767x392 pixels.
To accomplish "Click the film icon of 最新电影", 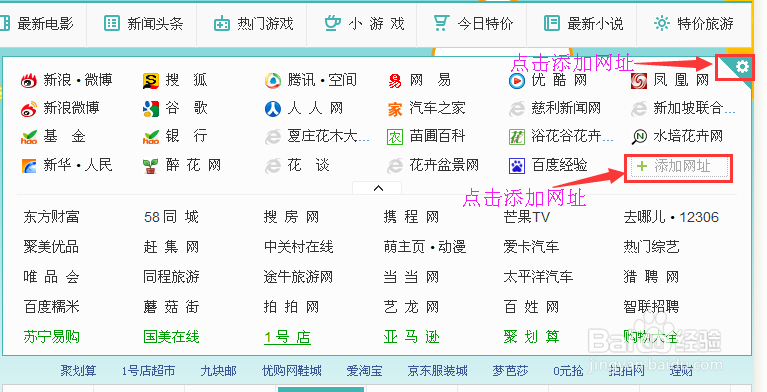I will pyautogui.click(x=4, y=23).
